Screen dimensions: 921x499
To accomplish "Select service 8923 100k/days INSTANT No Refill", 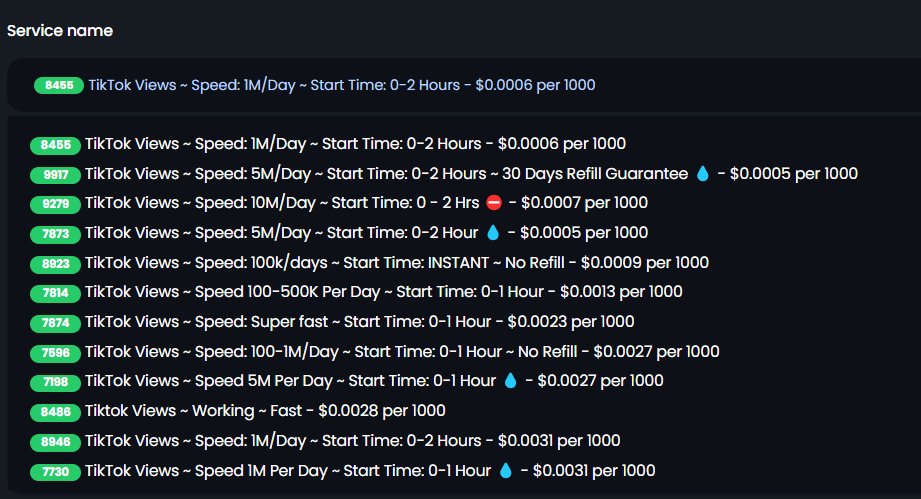I will [x=369, y=262].
